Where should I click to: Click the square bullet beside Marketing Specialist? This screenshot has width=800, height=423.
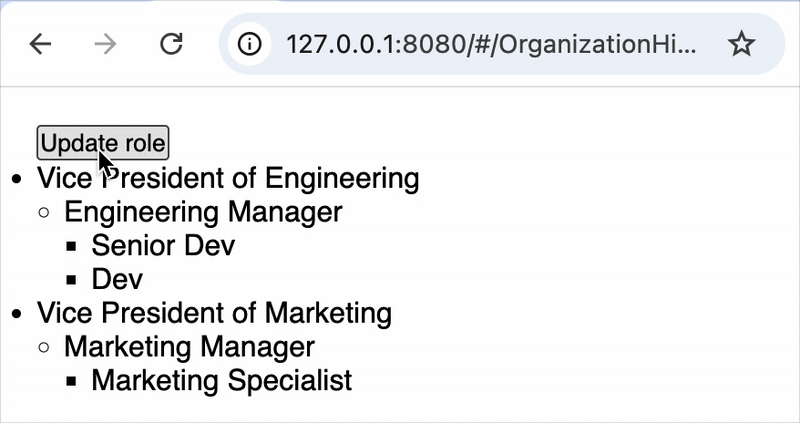click(x=71, y=381)
